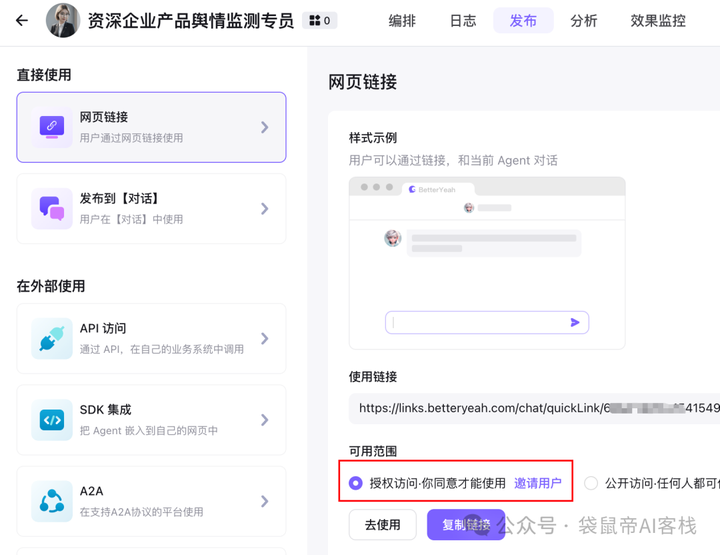
Task: Click the 可用范围 label
Action: 372,451
